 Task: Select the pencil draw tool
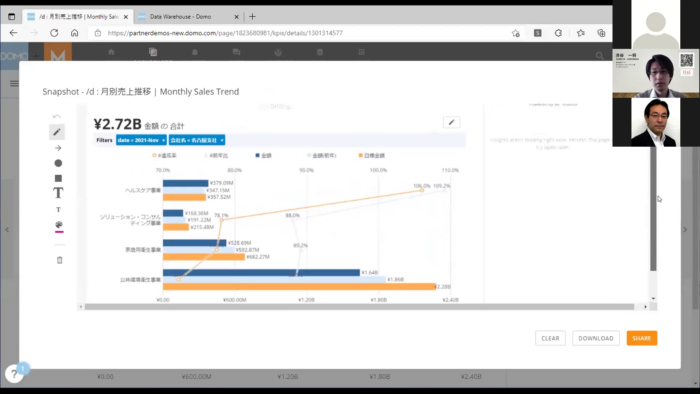click(57, 132)
